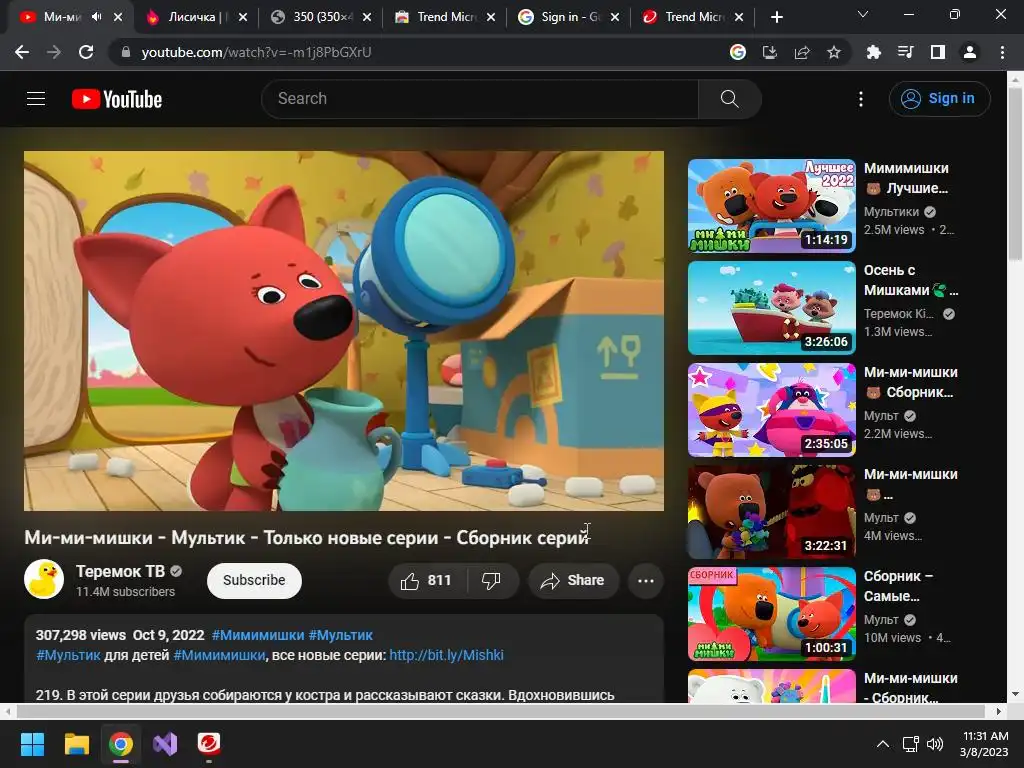The image size is (1024, 768).
Task: Open the YouTube hamburger guide menu
Action: [36, 99]
